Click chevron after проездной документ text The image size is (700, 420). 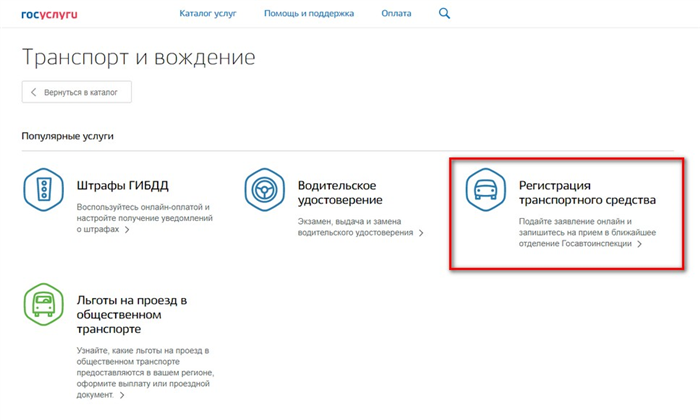pos(121,395)
